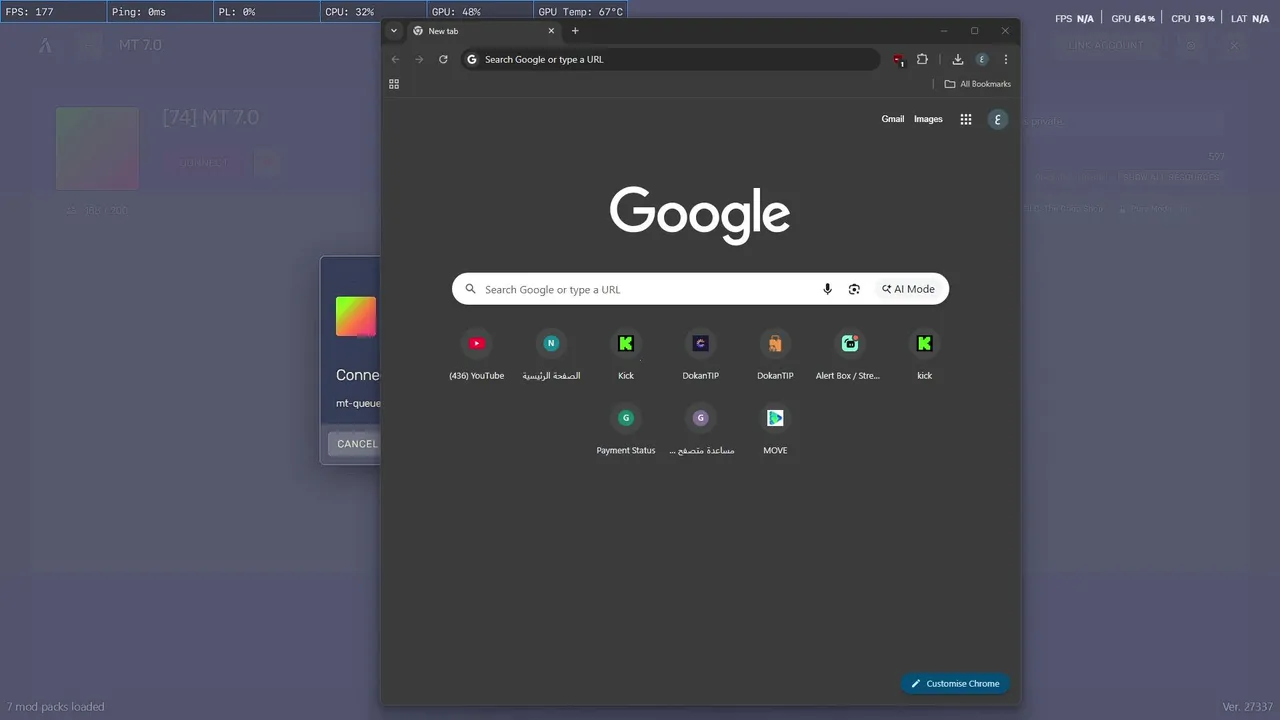Start voice search with microphone
The image size is (1280, 720).
(827, 289)
